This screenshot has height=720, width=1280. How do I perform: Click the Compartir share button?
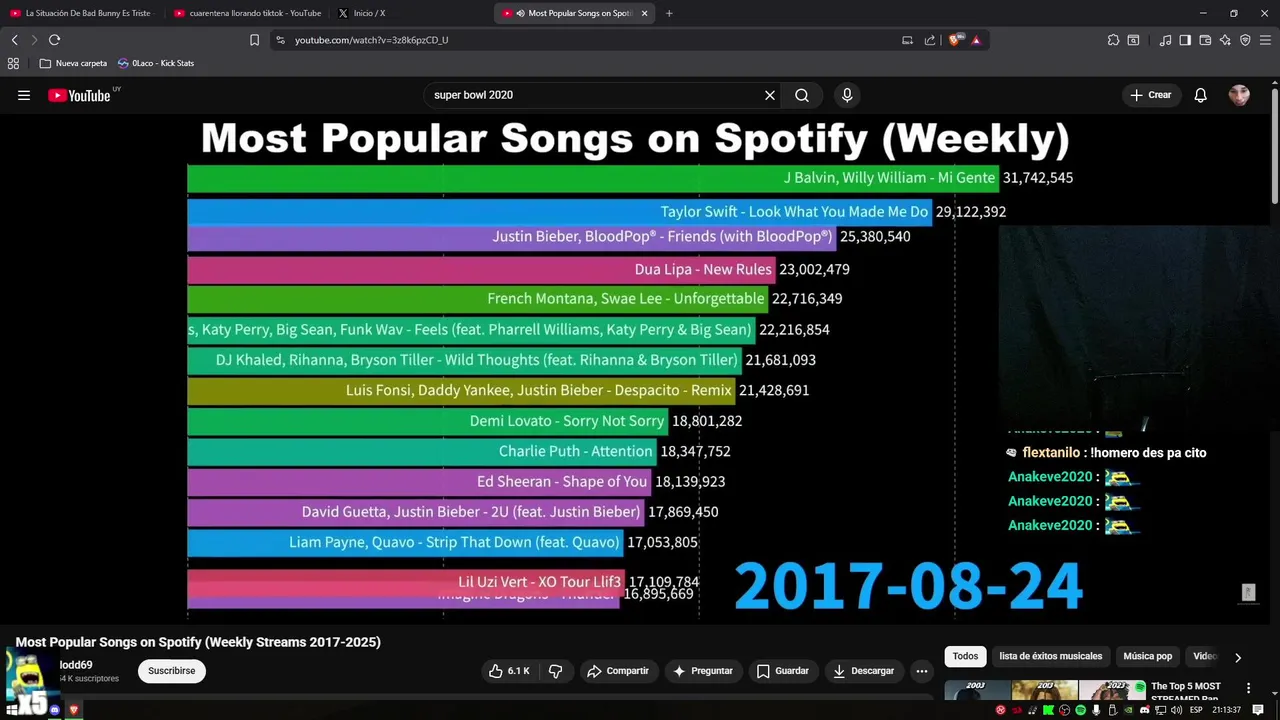tap(618, 671)
